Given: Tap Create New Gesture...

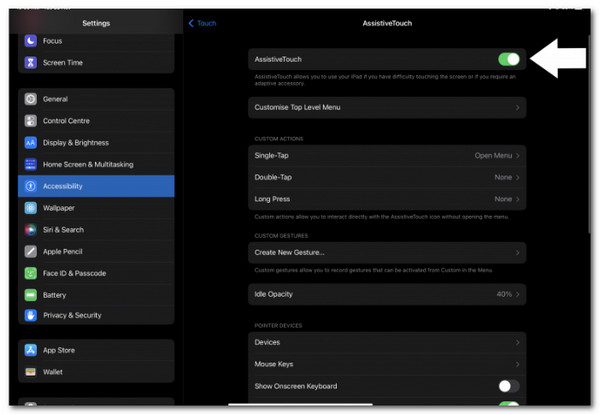Looking at the screenshot, I should [387, 253].
